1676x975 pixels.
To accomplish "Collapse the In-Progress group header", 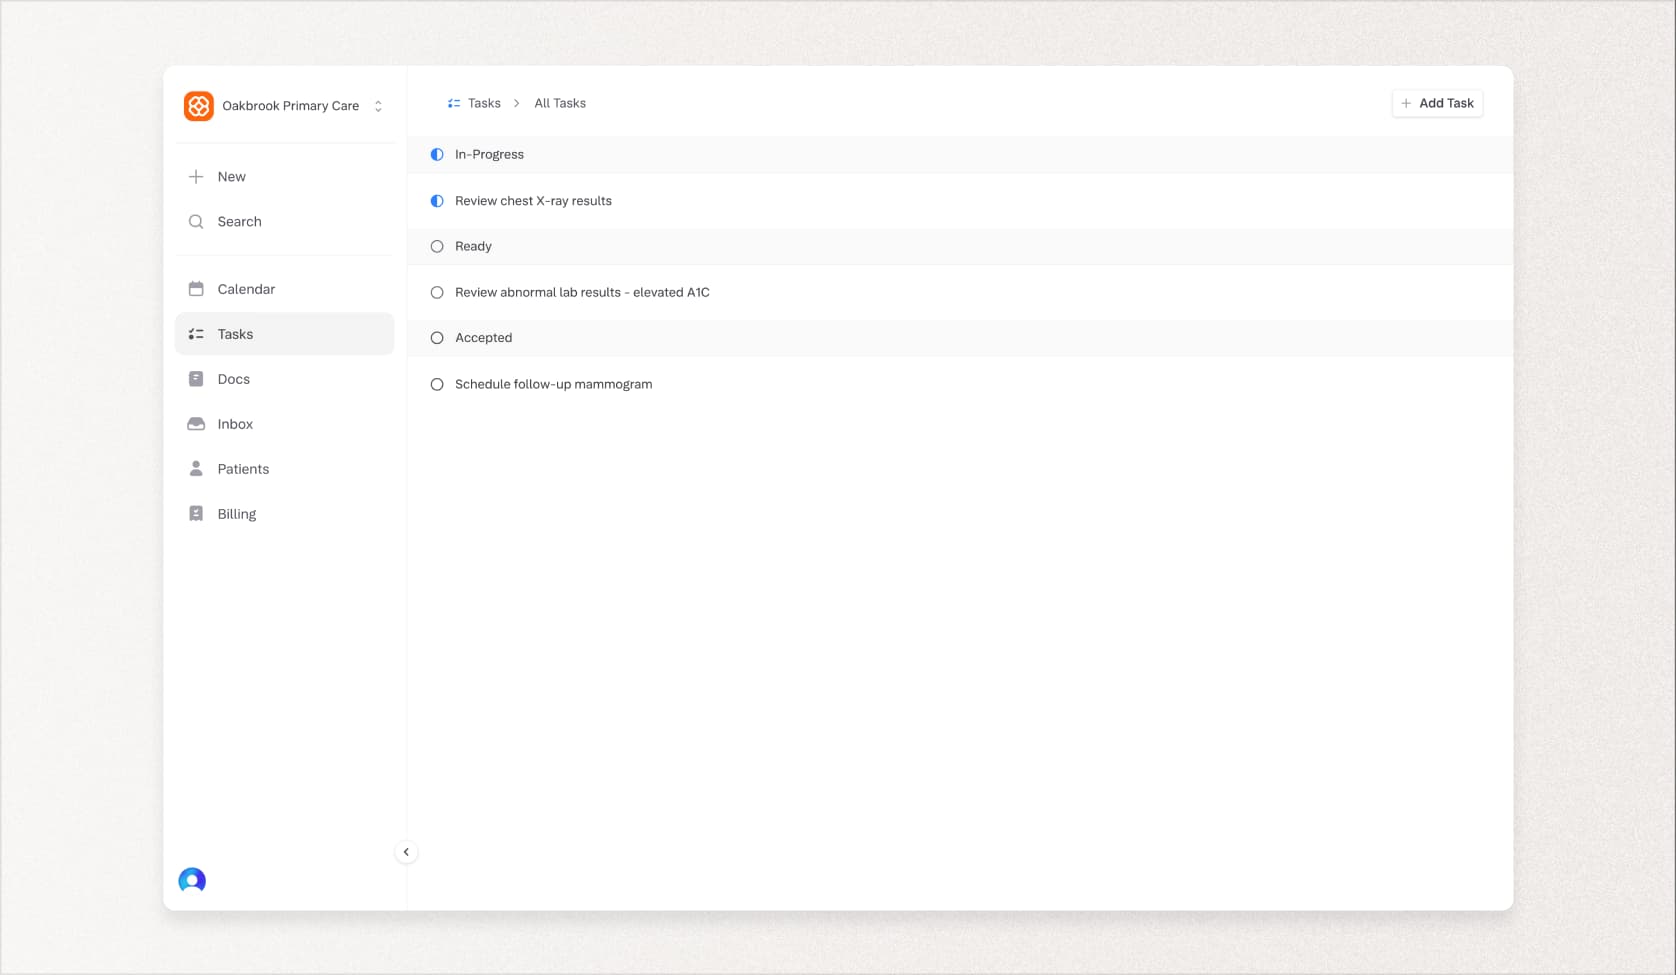I will [437, 154].
